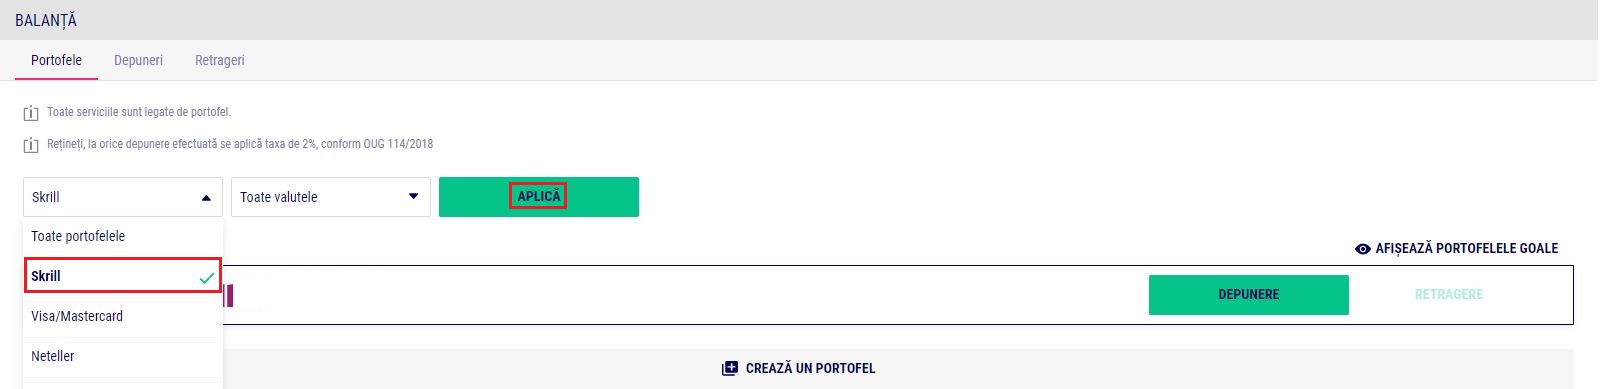Click the plus icon next to Crează un portofel

point(729,368)
